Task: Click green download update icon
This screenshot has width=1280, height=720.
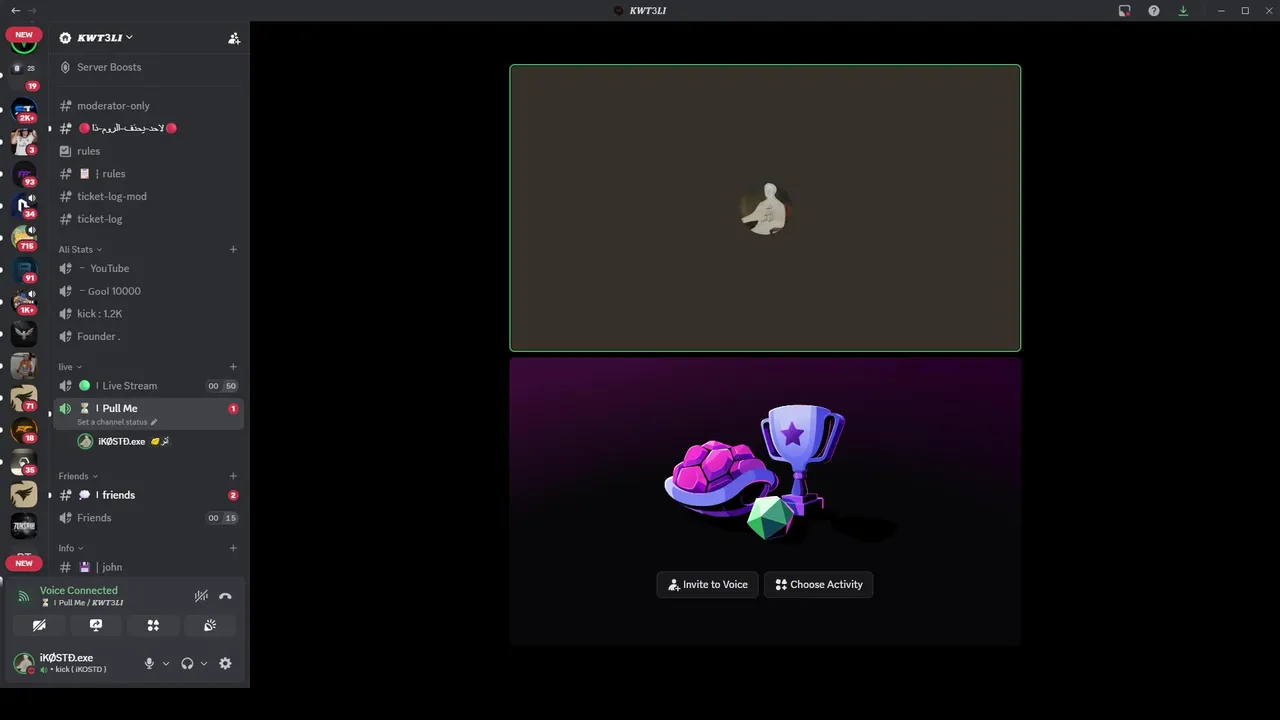Action: click(x=1183, y=10)
